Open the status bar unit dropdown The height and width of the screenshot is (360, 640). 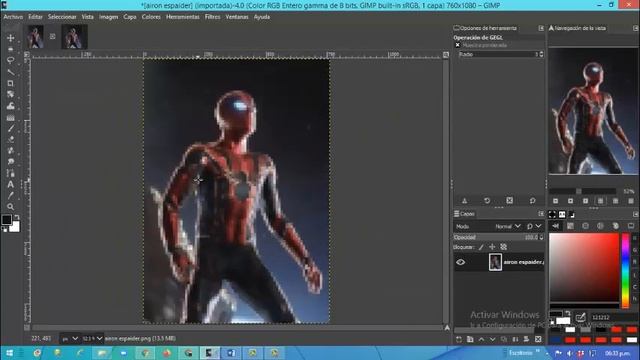tap(69, 338)
